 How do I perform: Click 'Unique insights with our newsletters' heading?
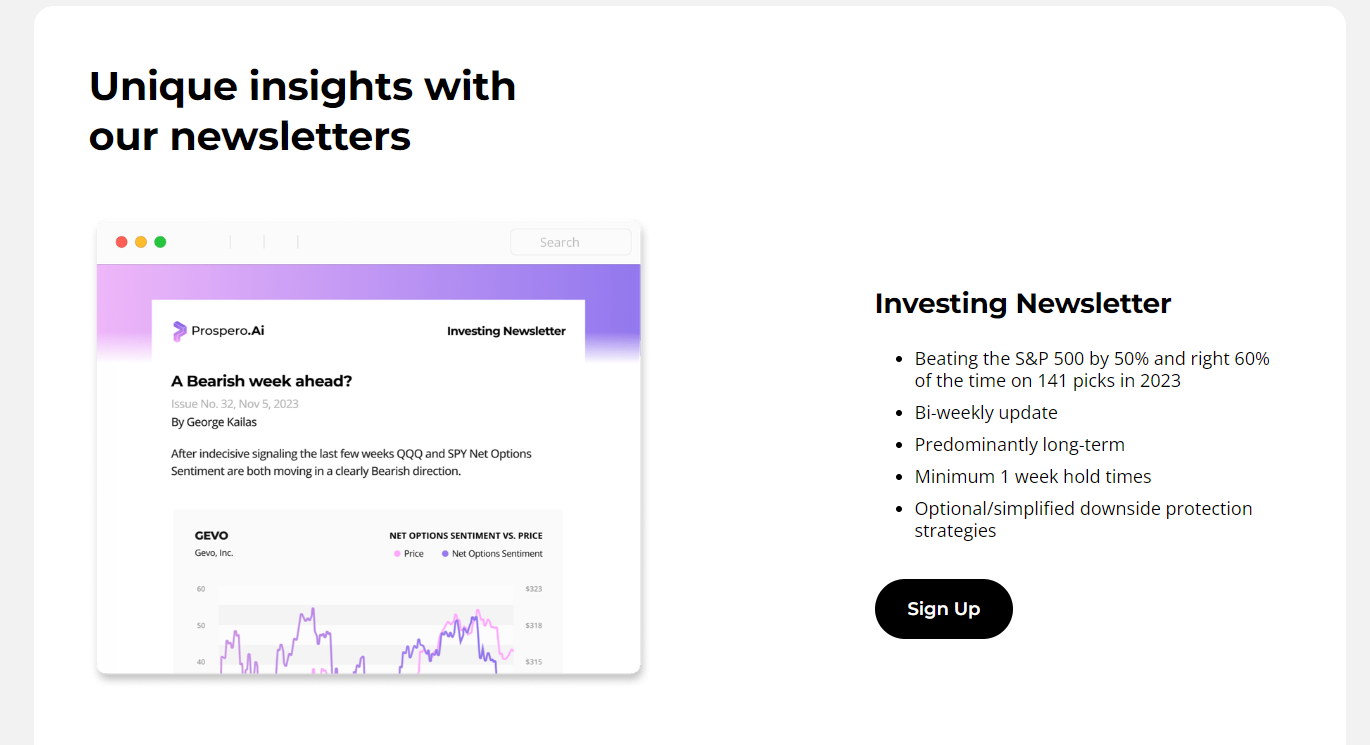pyautogui.click(x=302, y=111)
